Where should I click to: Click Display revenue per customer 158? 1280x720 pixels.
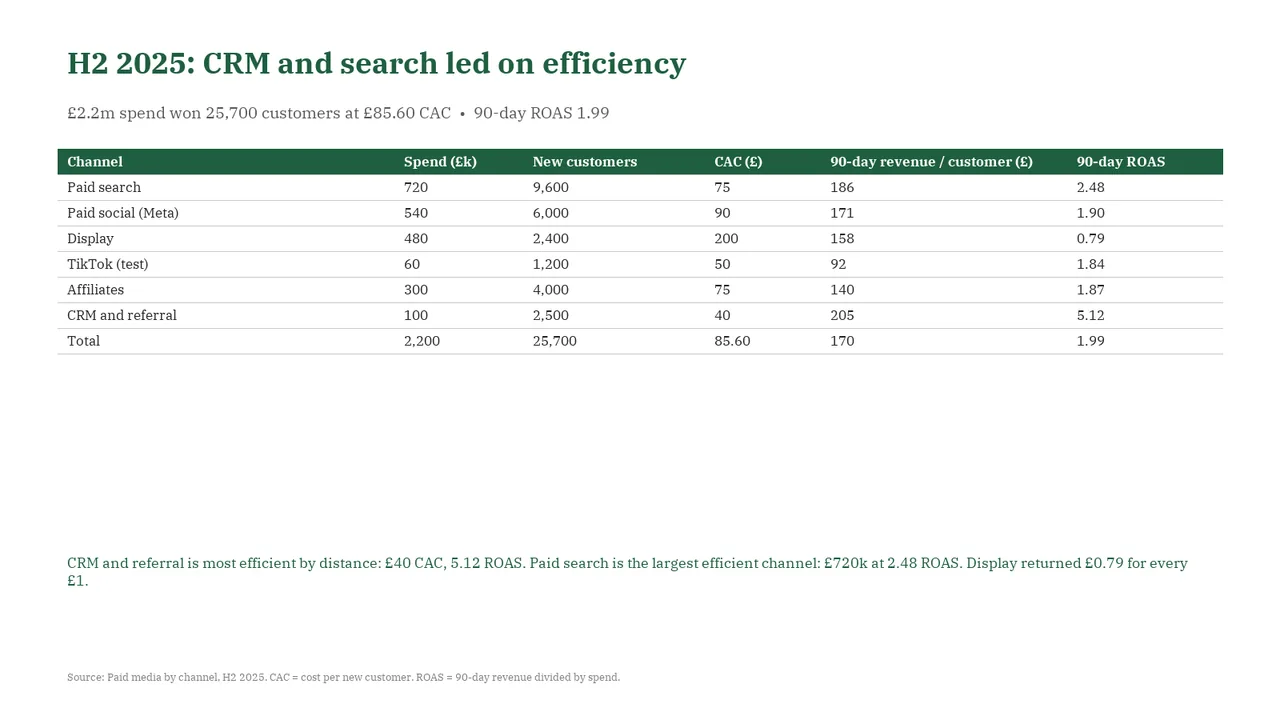842,239
